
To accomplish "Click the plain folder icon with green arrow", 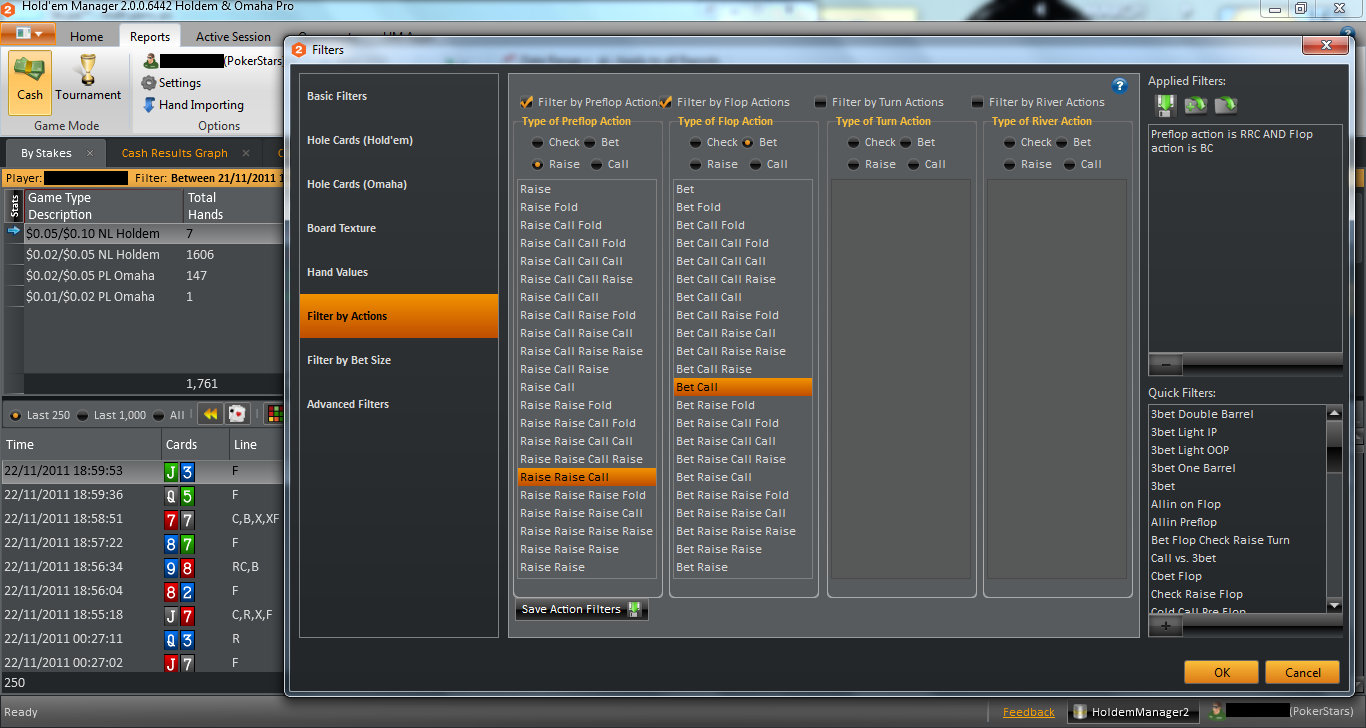I will (1226, 104).
